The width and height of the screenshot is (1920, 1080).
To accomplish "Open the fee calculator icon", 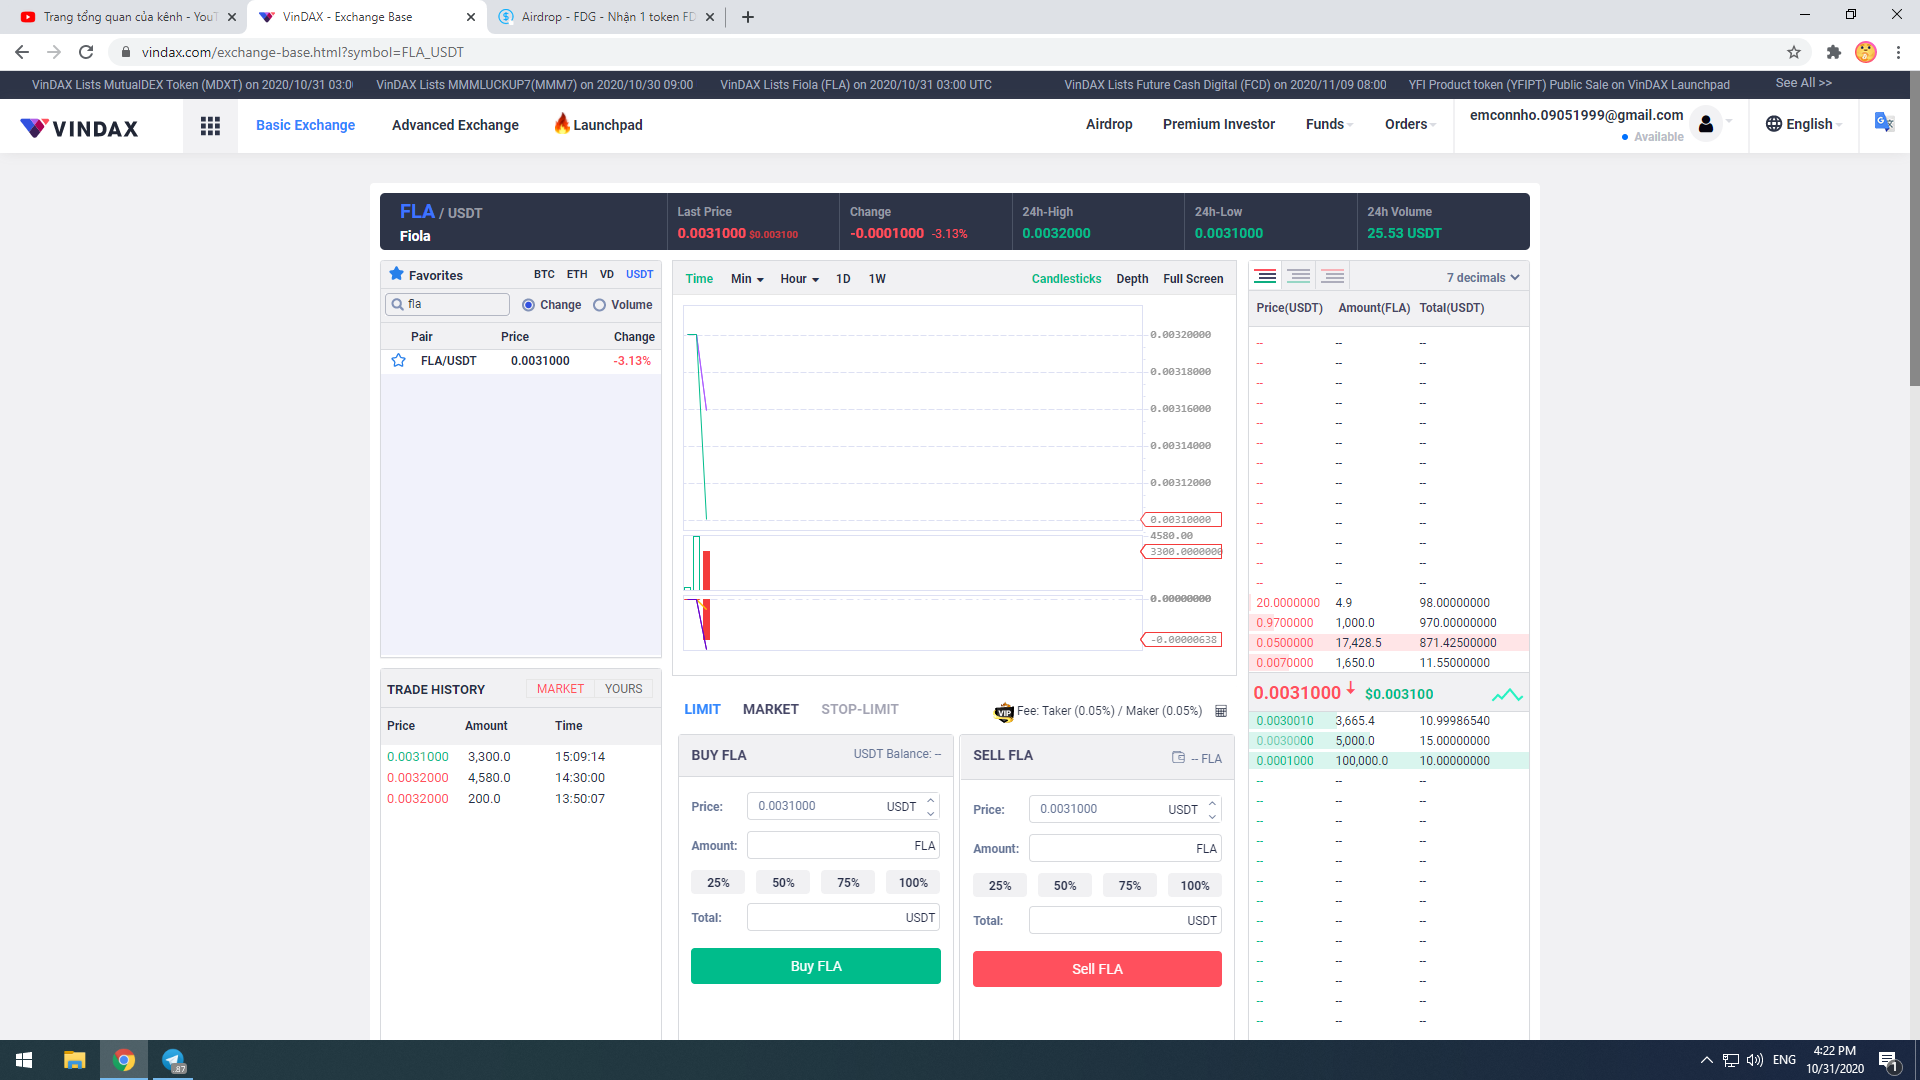I will 1221,711.
